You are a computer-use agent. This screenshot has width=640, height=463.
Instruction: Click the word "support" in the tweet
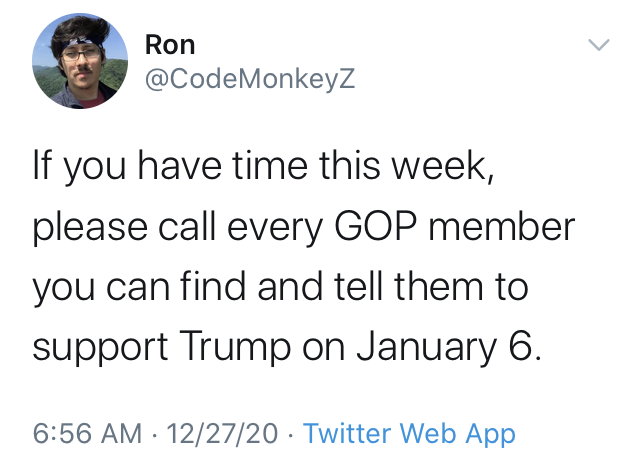[x=100, y=348]
